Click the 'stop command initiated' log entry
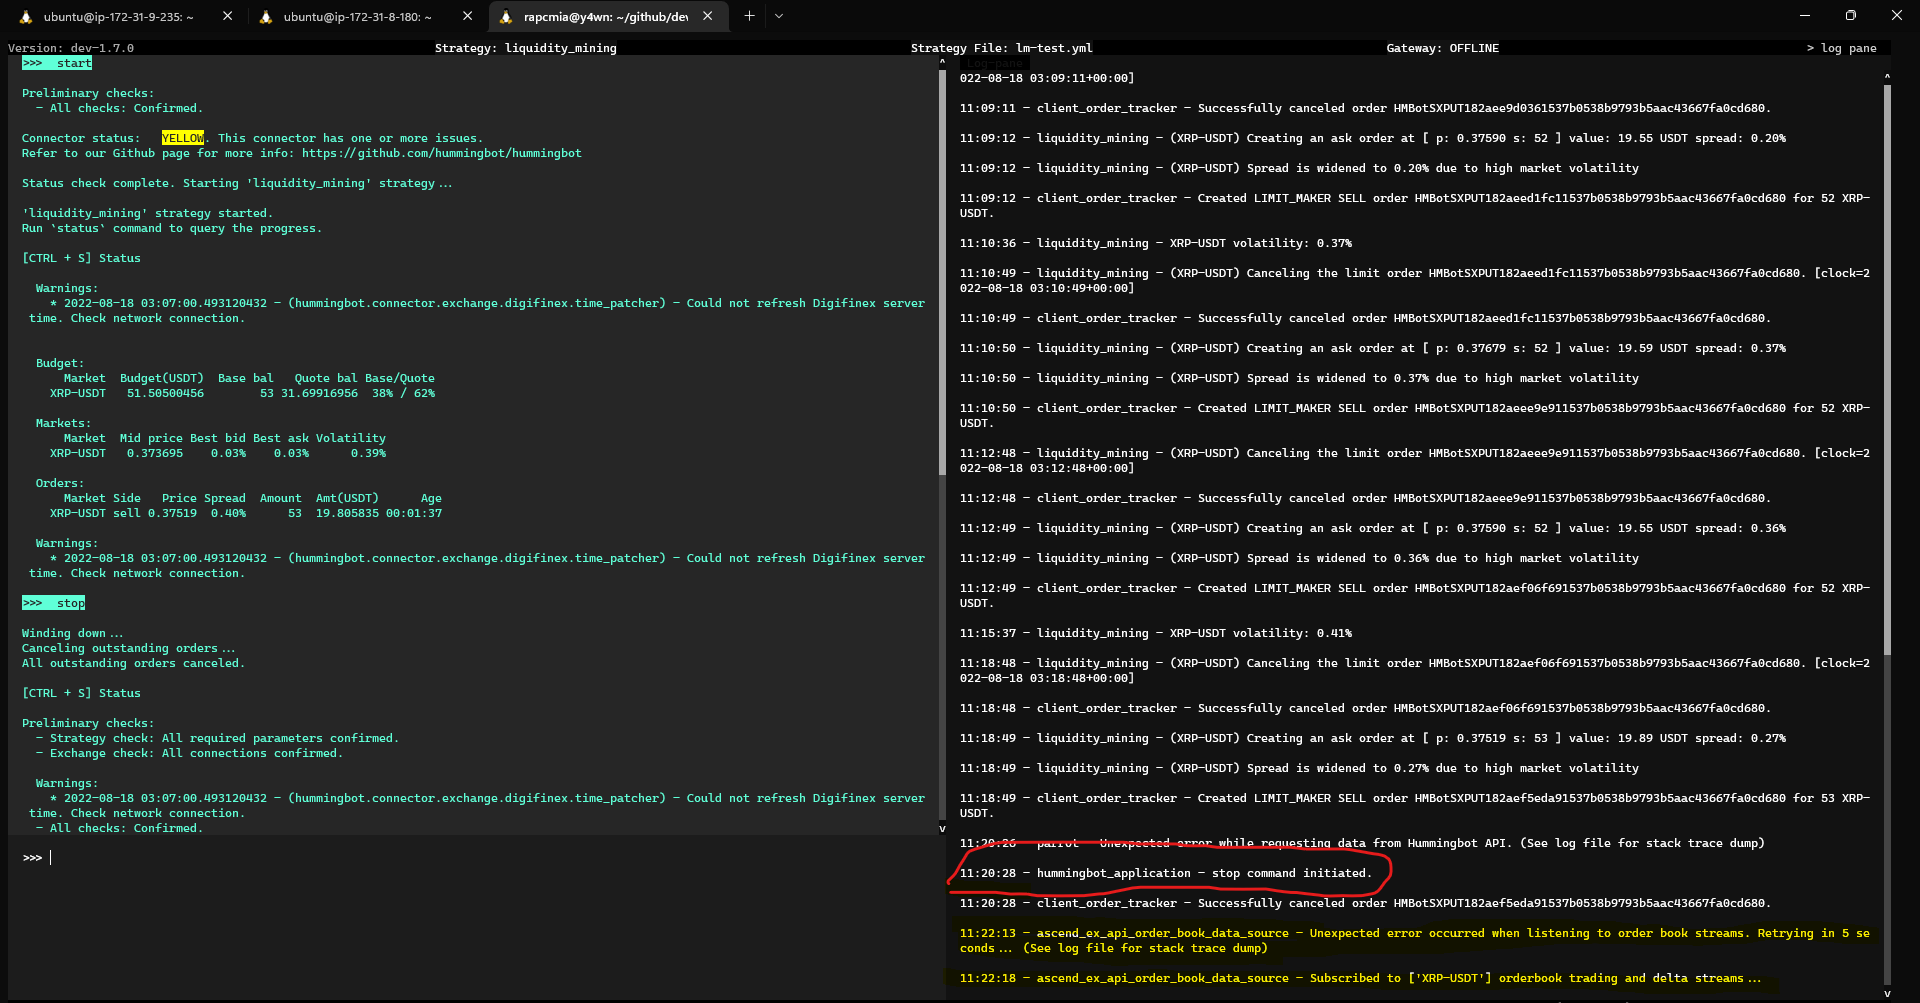Screen dimensions: 1920x1003 1166,873
